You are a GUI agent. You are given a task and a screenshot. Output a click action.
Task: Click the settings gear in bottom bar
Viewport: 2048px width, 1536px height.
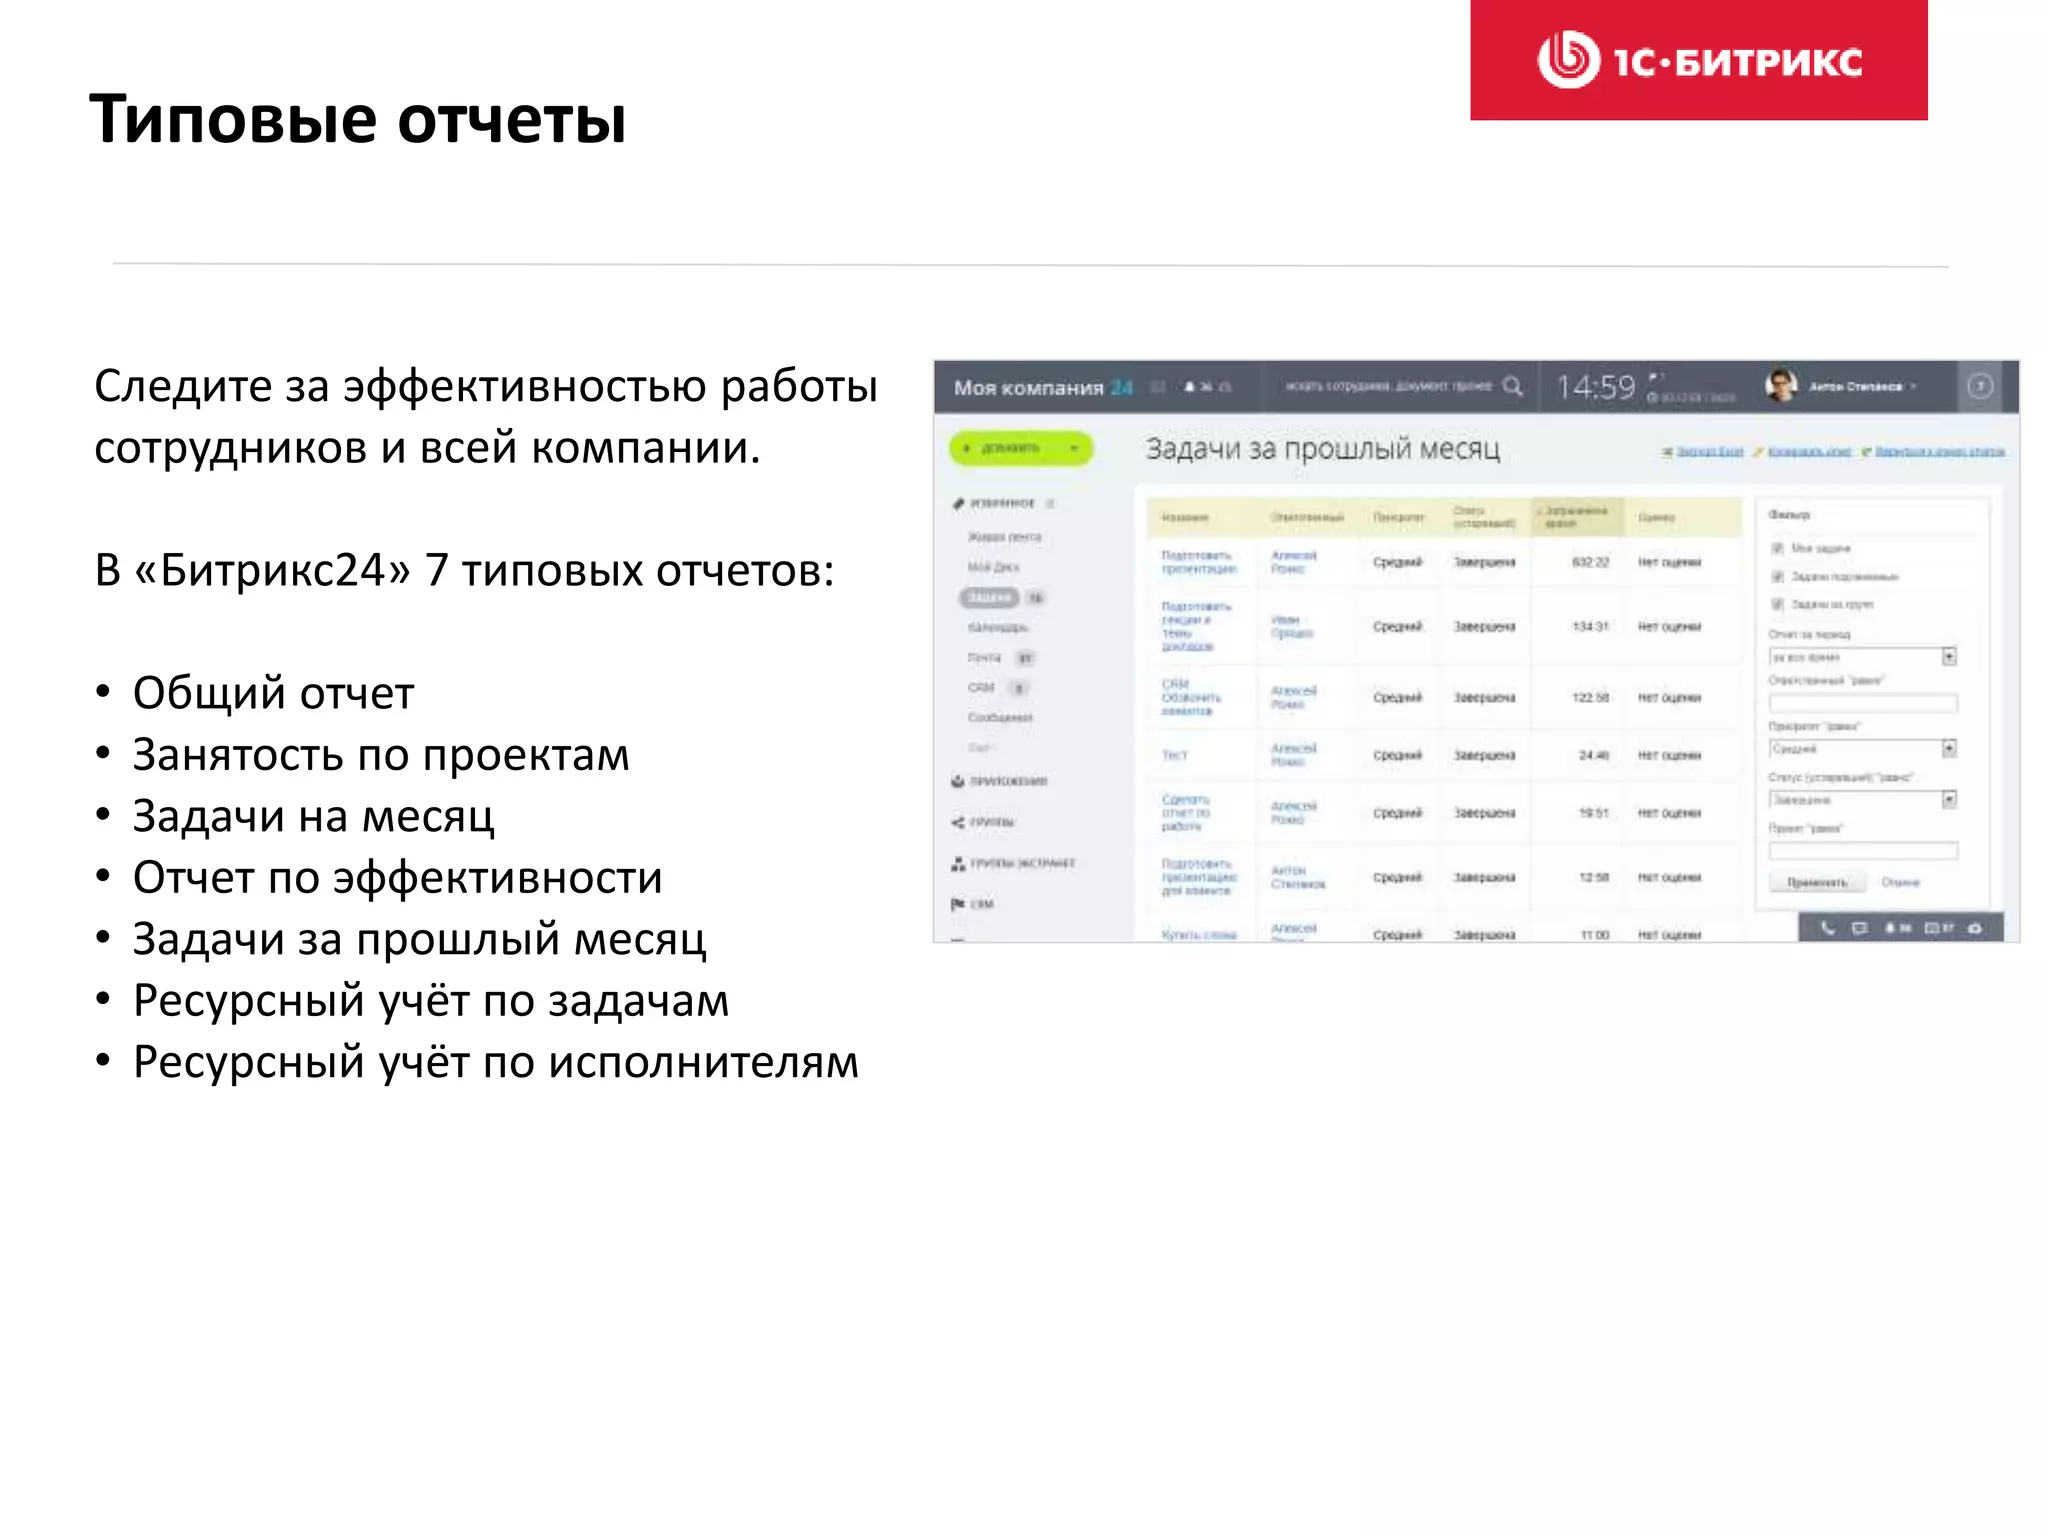pos(1975,928)
